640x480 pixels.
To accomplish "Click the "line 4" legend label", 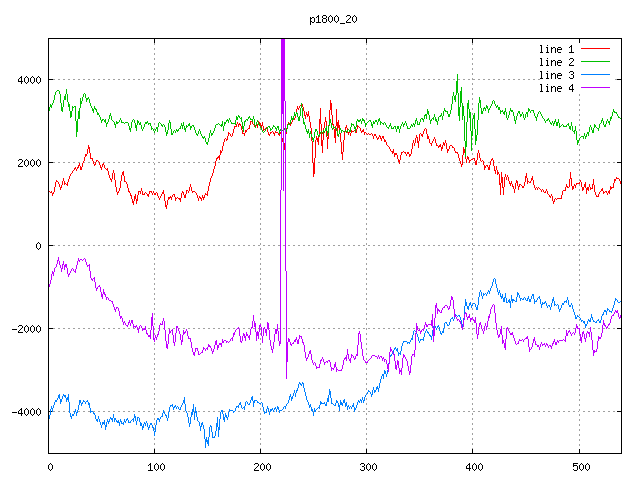I will click(556, 89).
